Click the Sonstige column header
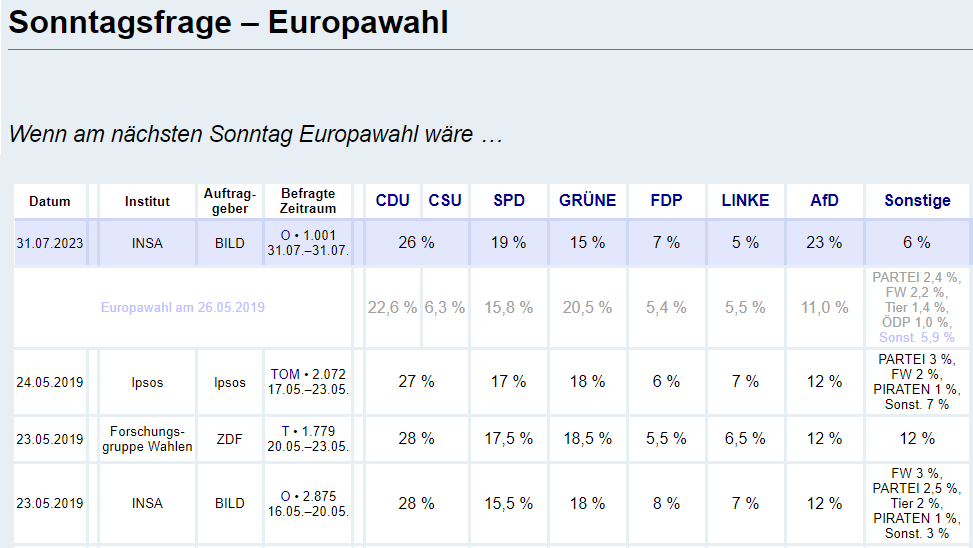The height and width of the screenshot is (548, 973). pos(917,200)
